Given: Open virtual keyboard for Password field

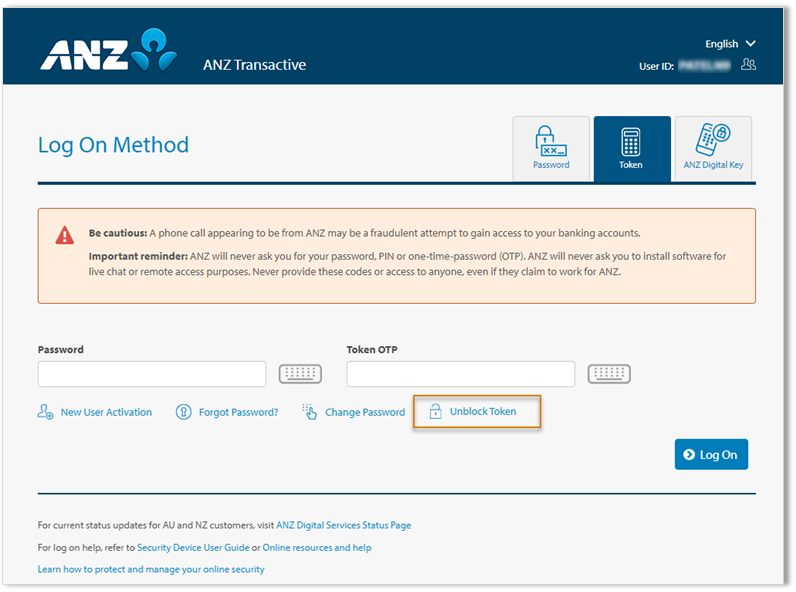Looking at the screenshot, I should 300,374.
